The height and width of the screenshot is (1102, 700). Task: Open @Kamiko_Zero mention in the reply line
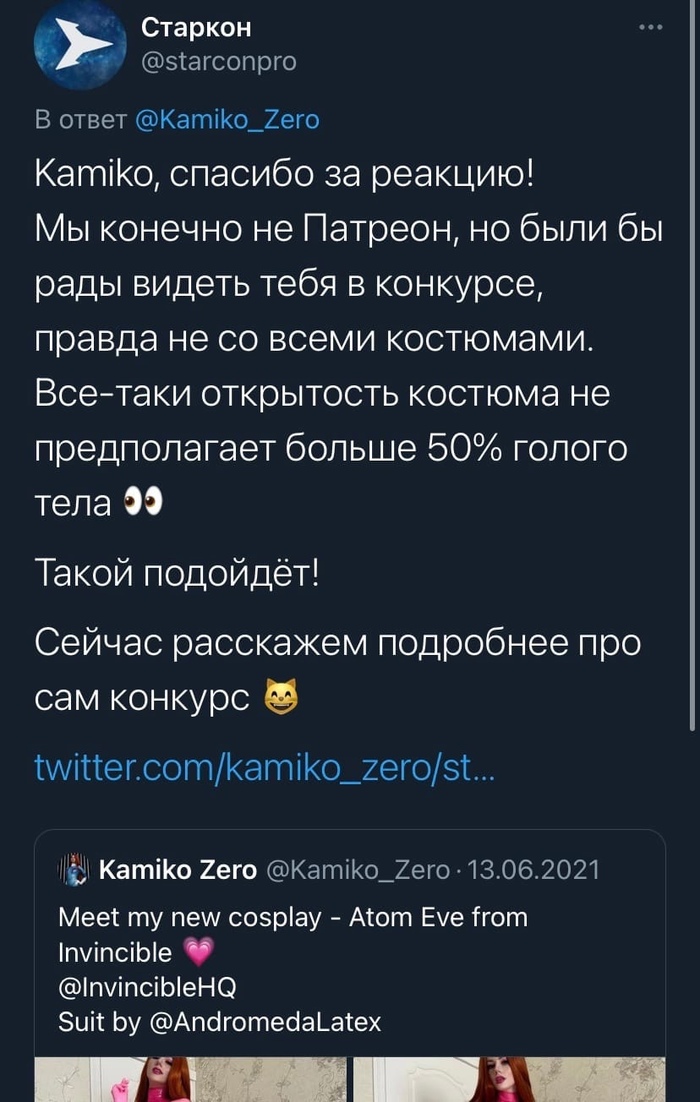coord(225,120)
